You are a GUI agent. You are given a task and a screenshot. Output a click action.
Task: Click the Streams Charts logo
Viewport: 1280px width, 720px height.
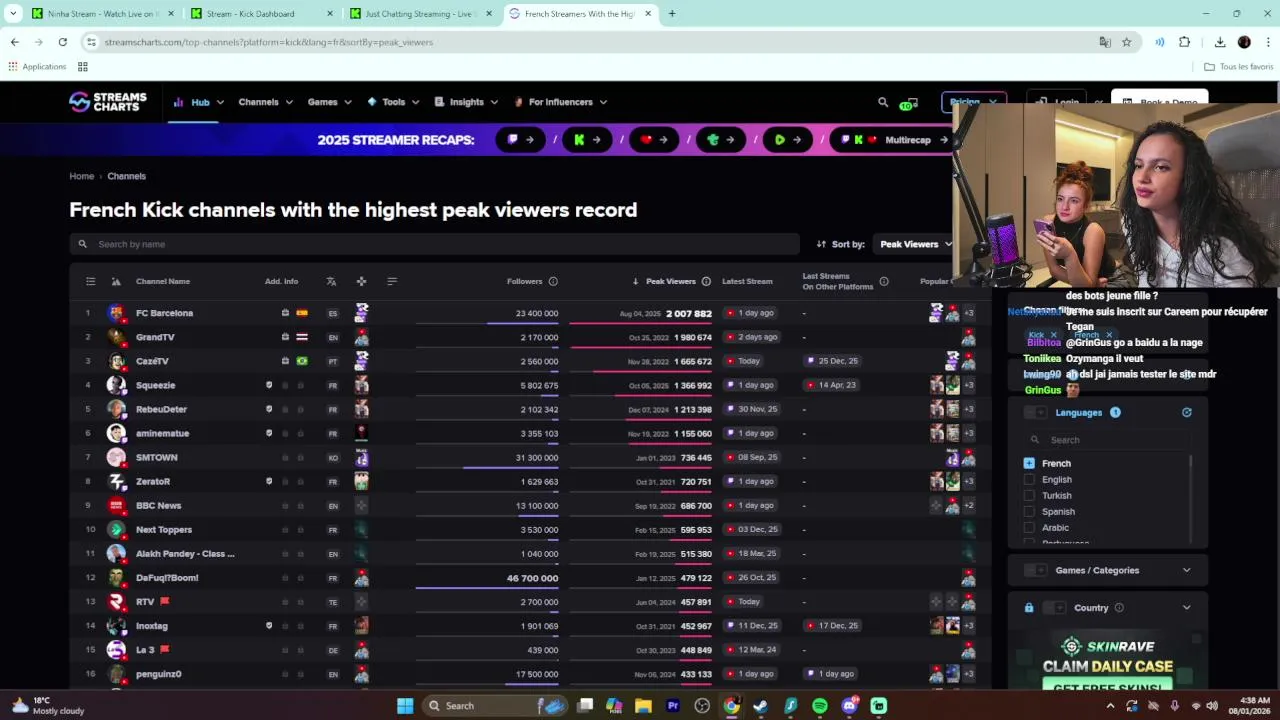108,102
